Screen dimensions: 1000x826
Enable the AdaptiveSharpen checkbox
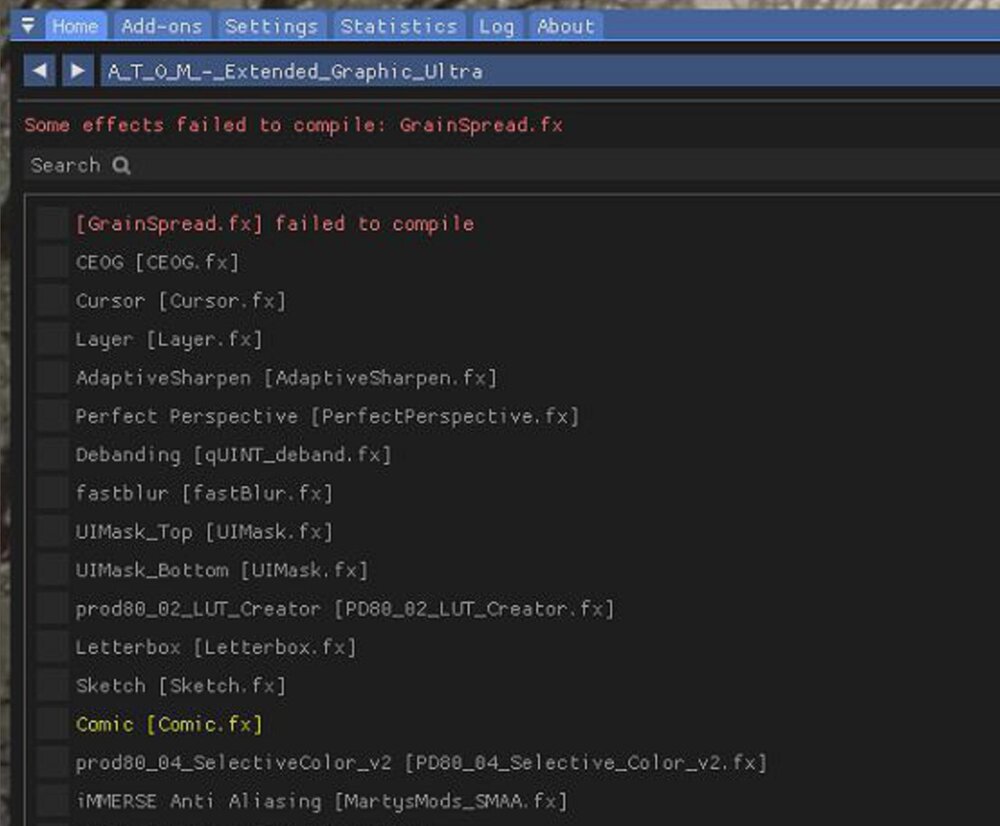(52, 378)
